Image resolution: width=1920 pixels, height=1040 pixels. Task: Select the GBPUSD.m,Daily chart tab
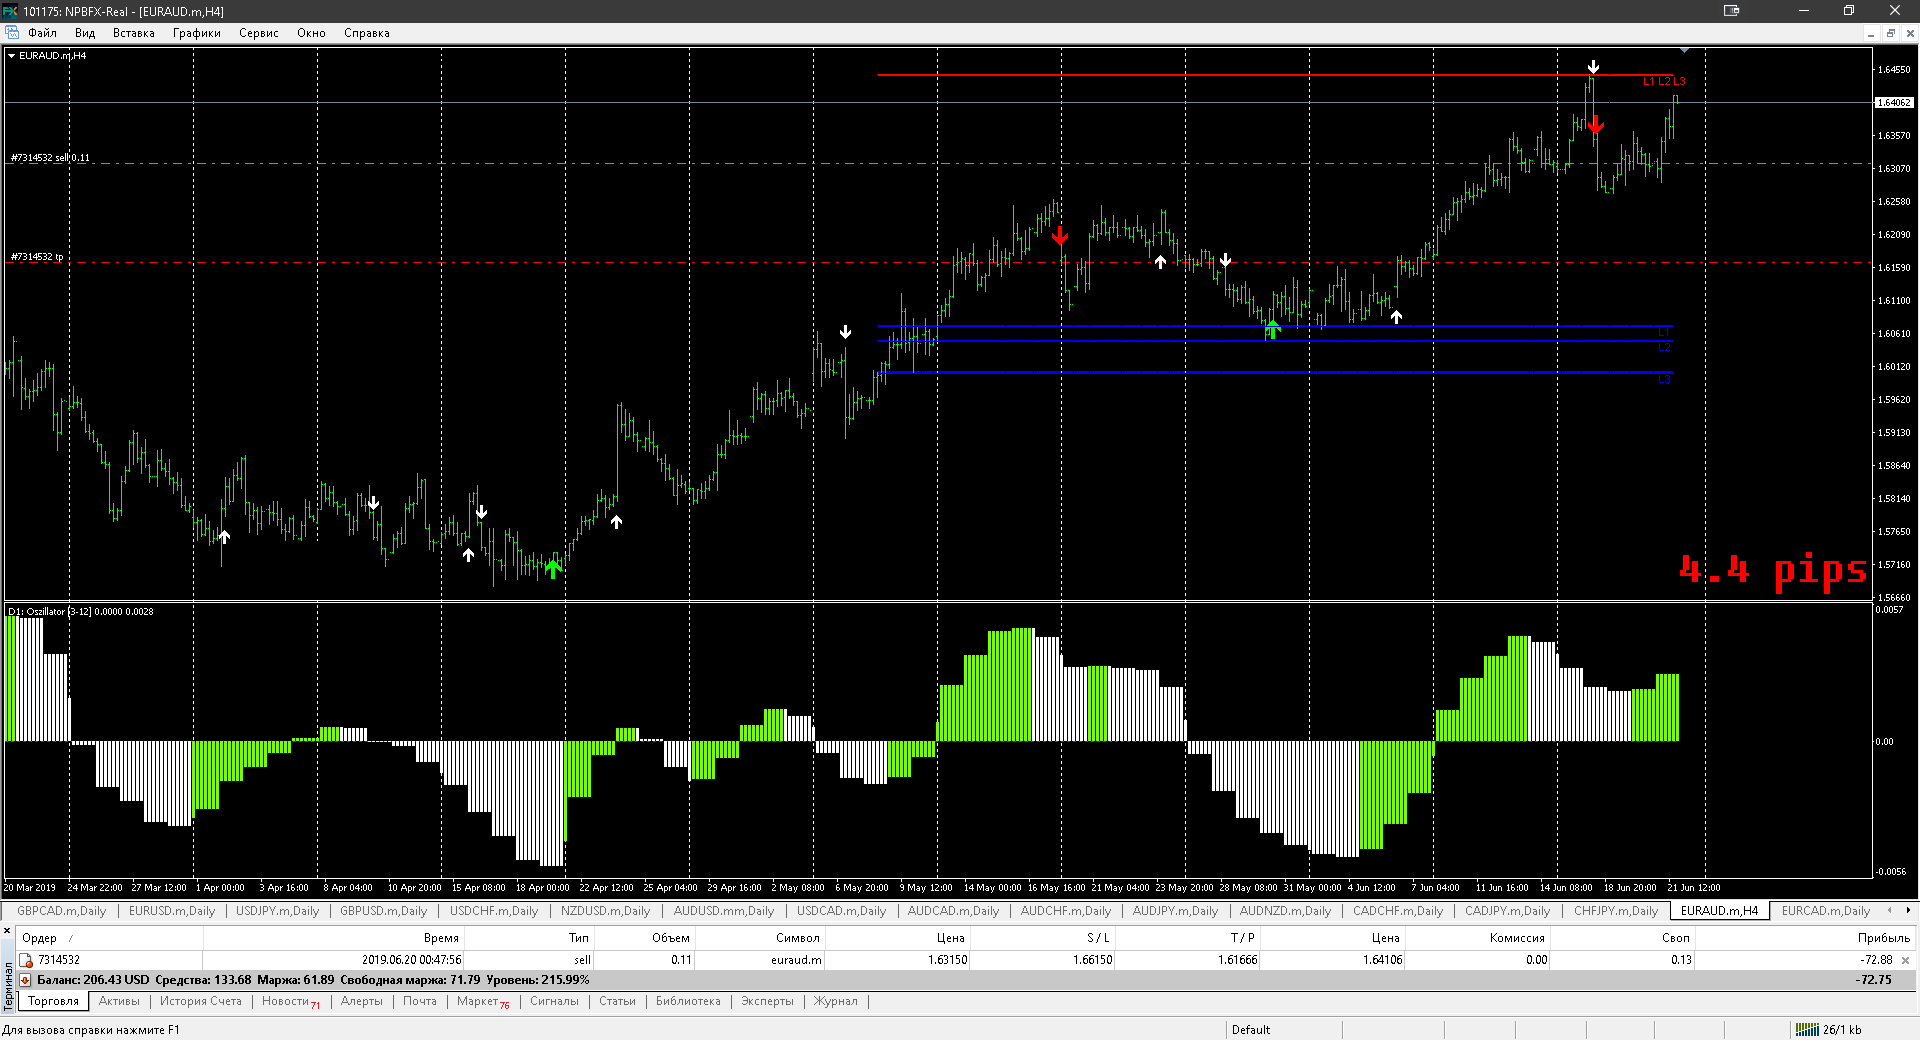(x=383, y=911)
